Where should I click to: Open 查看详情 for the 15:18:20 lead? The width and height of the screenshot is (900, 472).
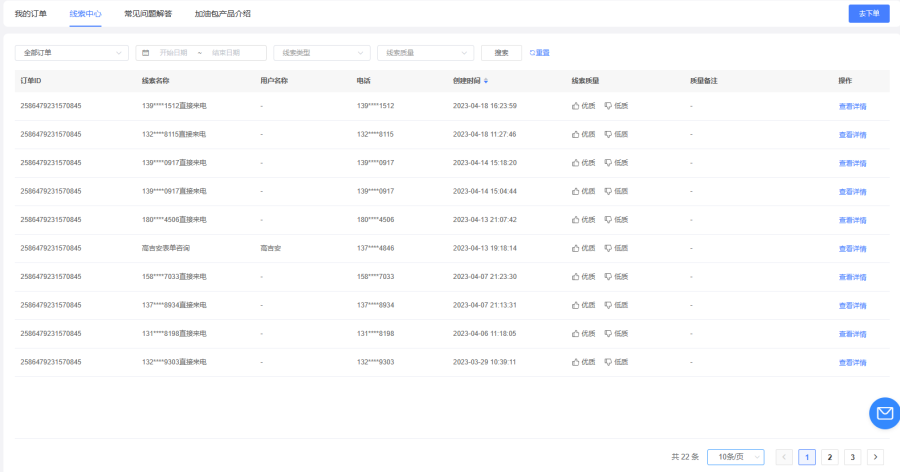coord(852,164)
